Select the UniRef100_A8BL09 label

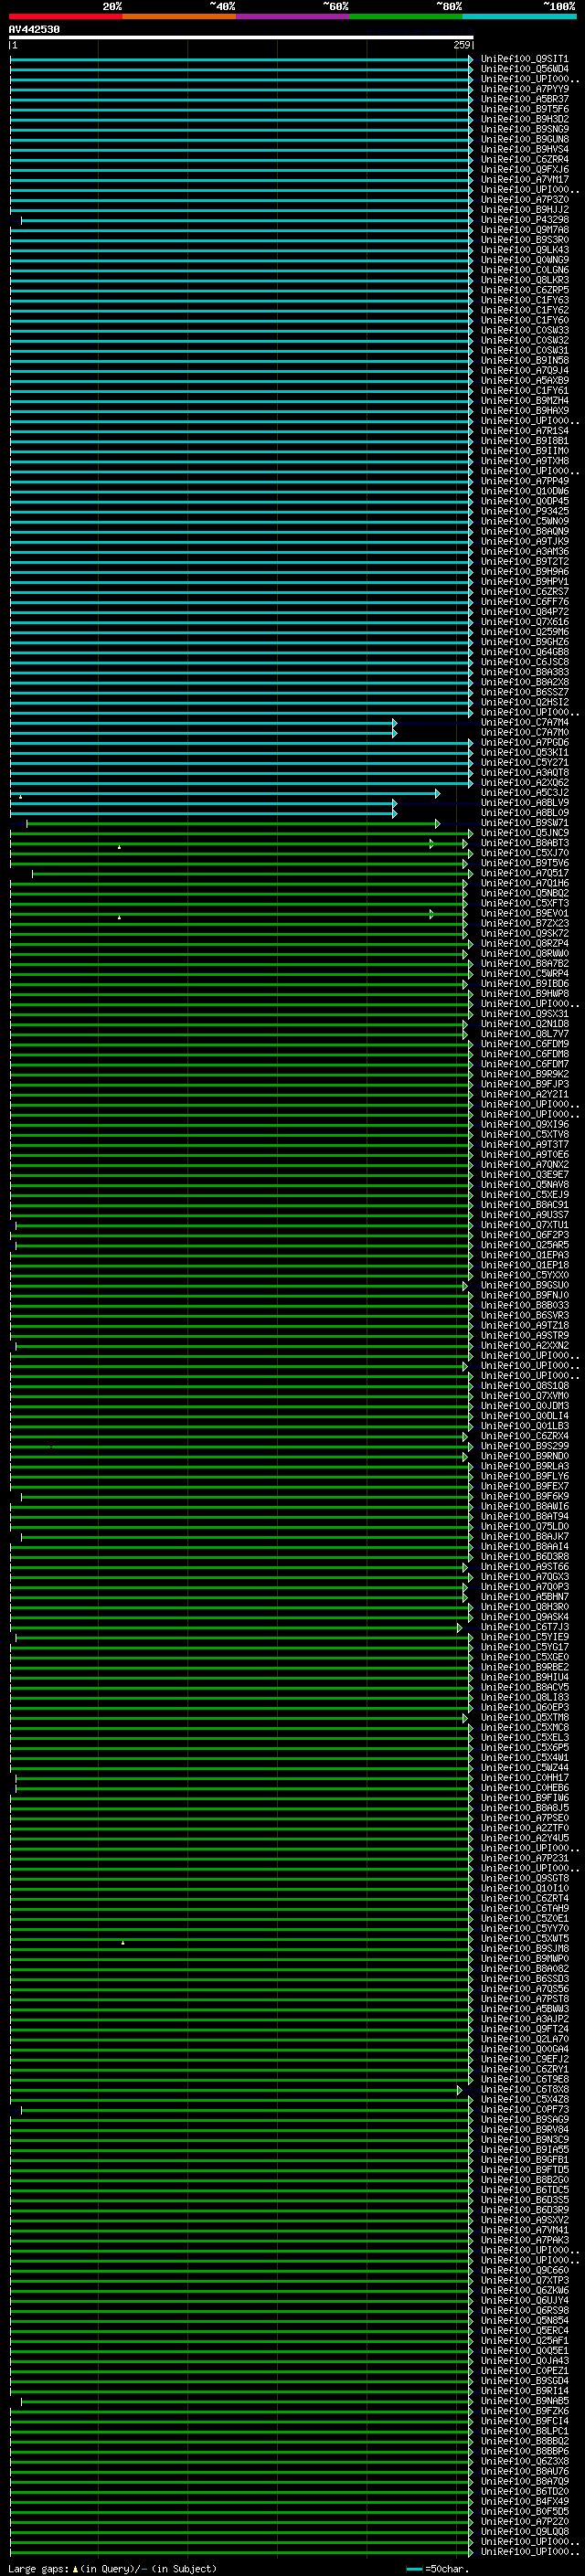pyautogui.click(x=525, y=813)
